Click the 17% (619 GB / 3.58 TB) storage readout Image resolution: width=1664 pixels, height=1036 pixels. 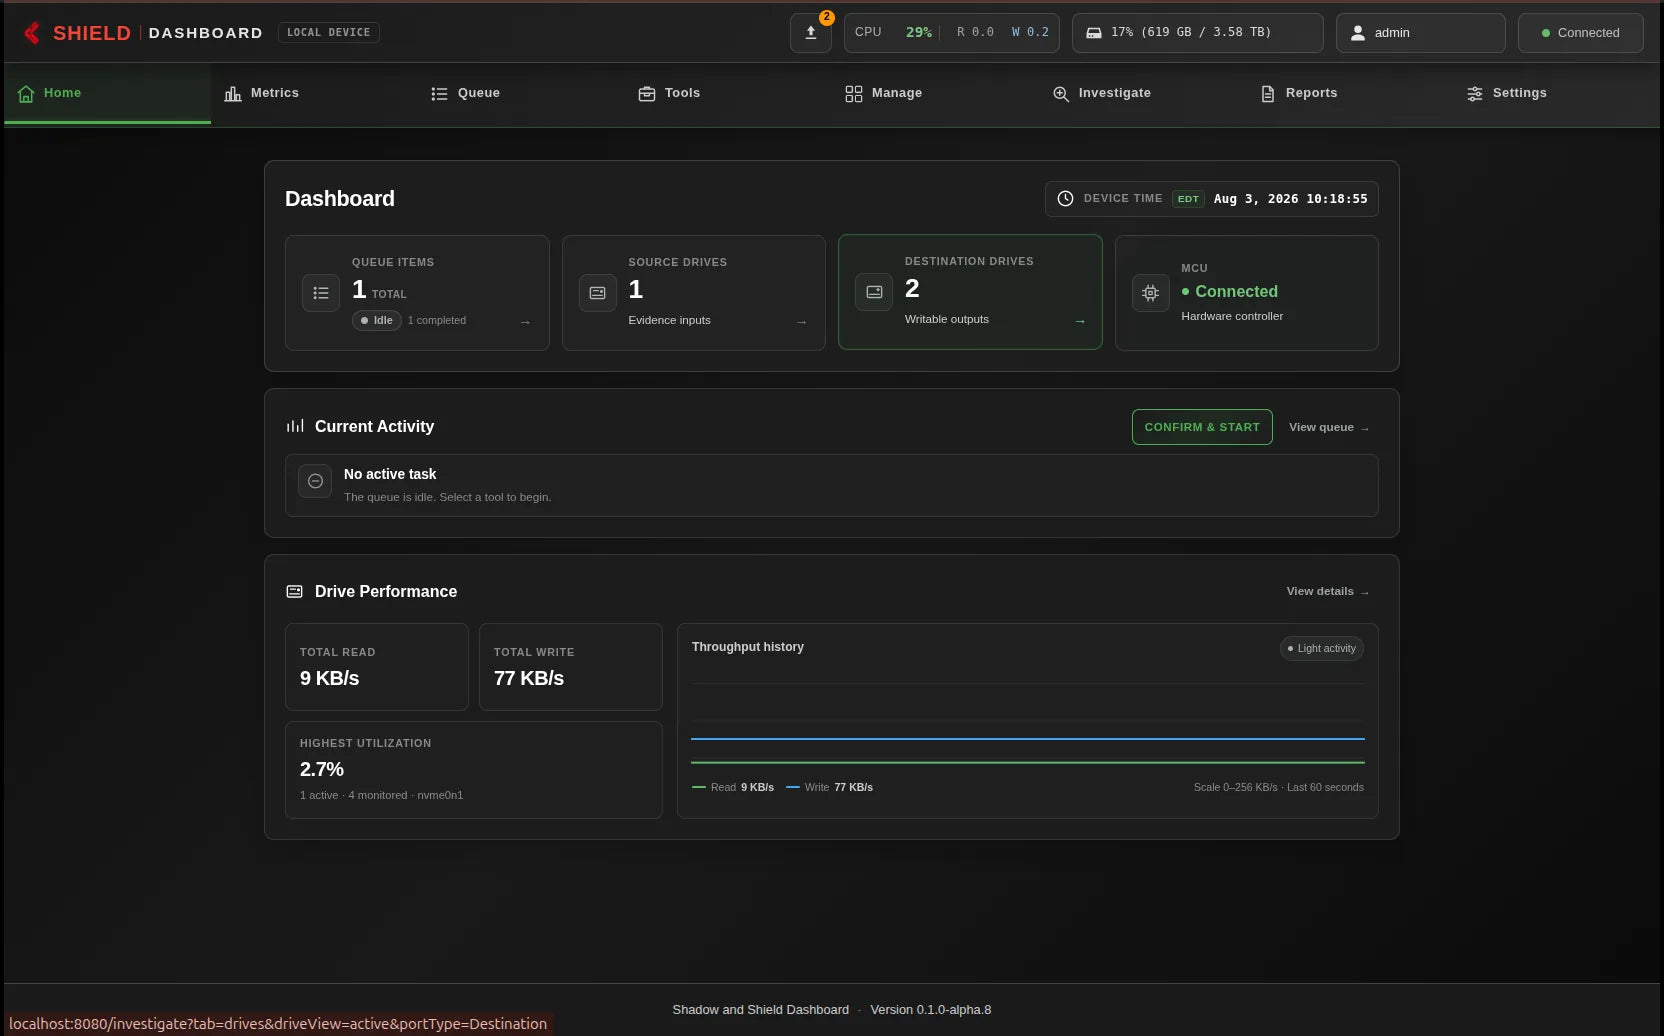[x=1190, y=32]
